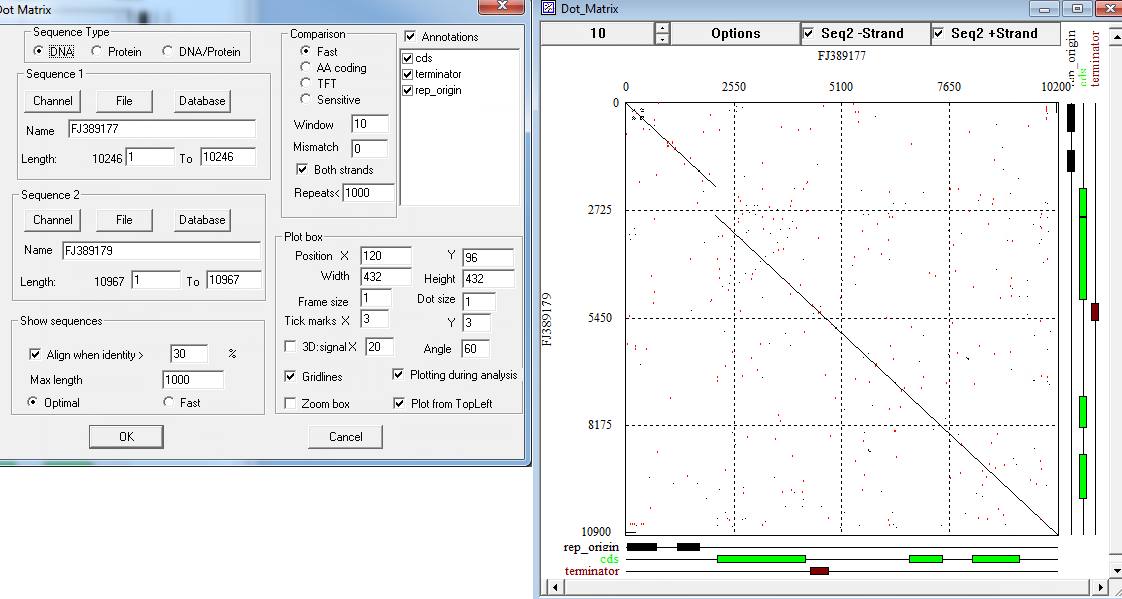Toggle Plotting during analysis
1122x599 pixels.
pyautogui.click(x=398, y=374)
